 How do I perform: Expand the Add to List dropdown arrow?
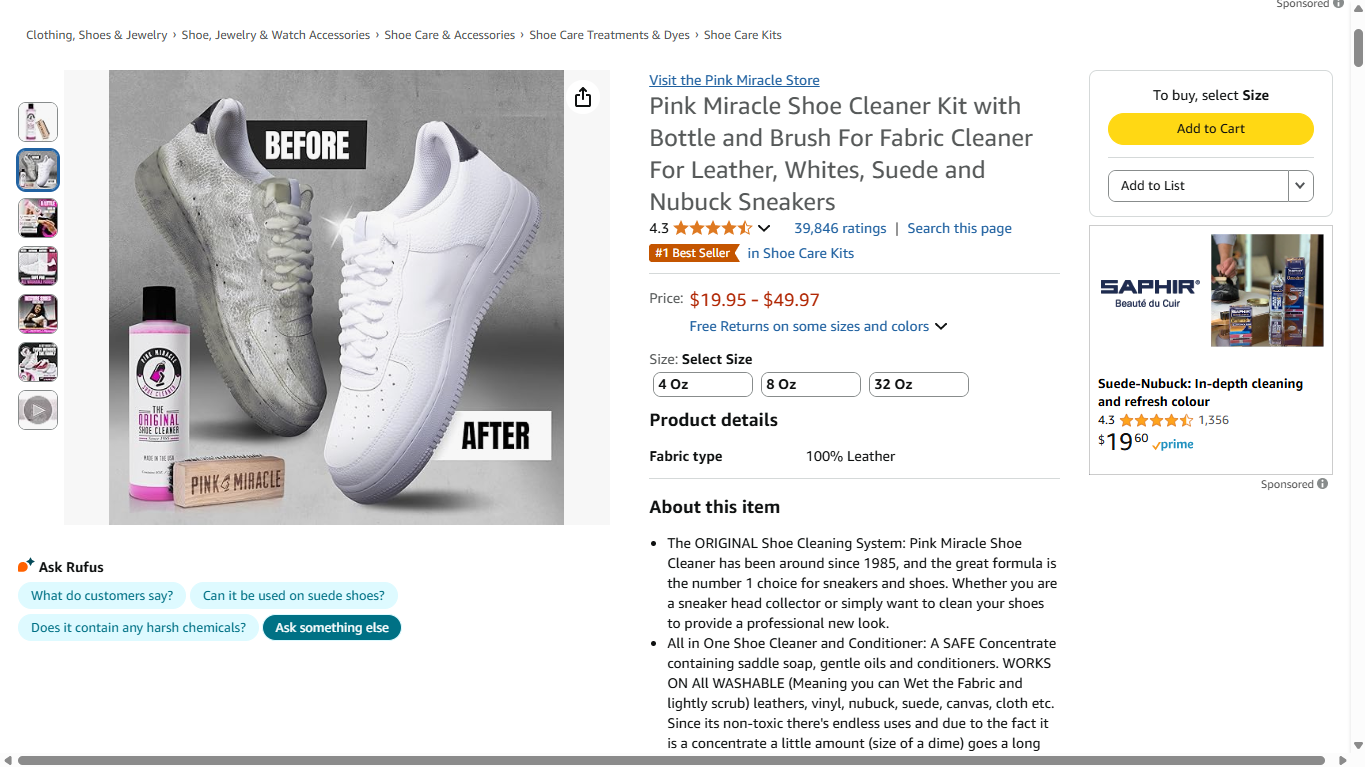click(x=1300, y=186)
